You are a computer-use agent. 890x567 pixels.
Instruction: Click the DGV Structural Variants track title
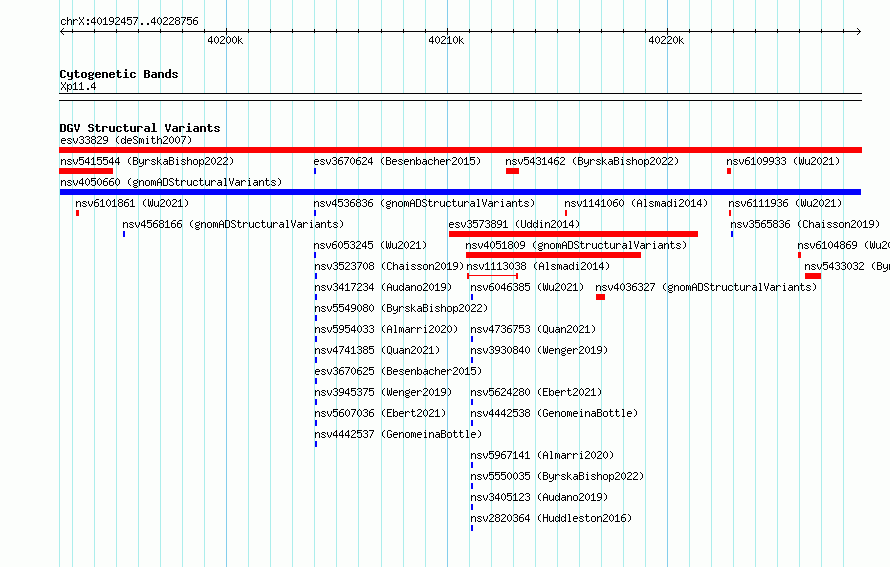coord(140,128)
